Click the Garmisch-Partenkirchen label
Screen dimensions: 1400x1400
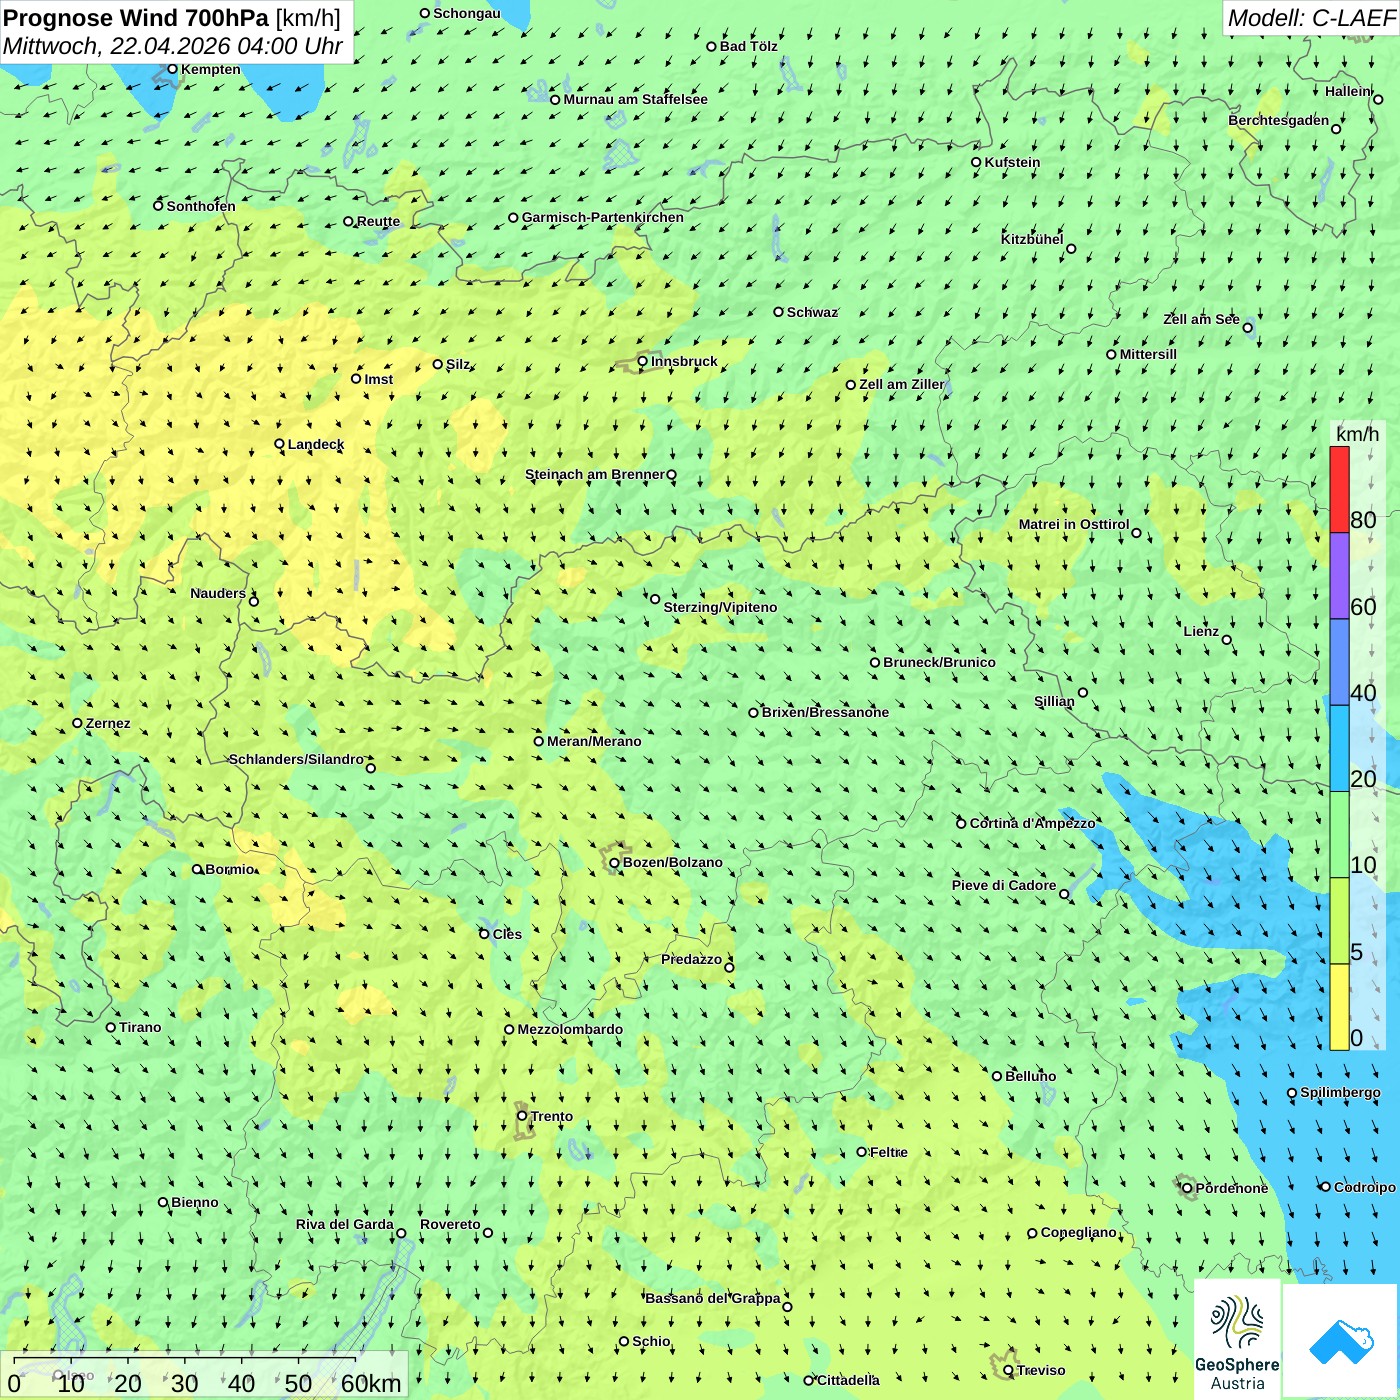603,217
